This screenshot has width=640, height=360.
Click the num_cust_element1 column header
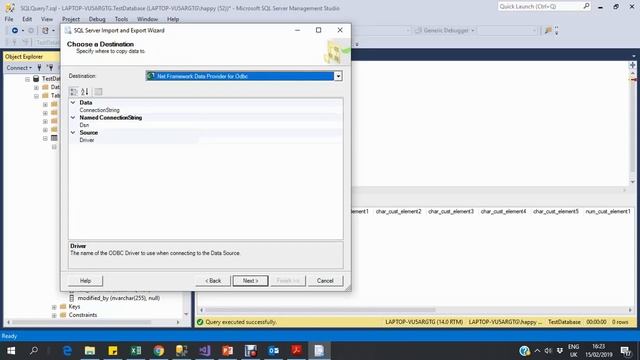pyautogui.click(x=608, y=211)
